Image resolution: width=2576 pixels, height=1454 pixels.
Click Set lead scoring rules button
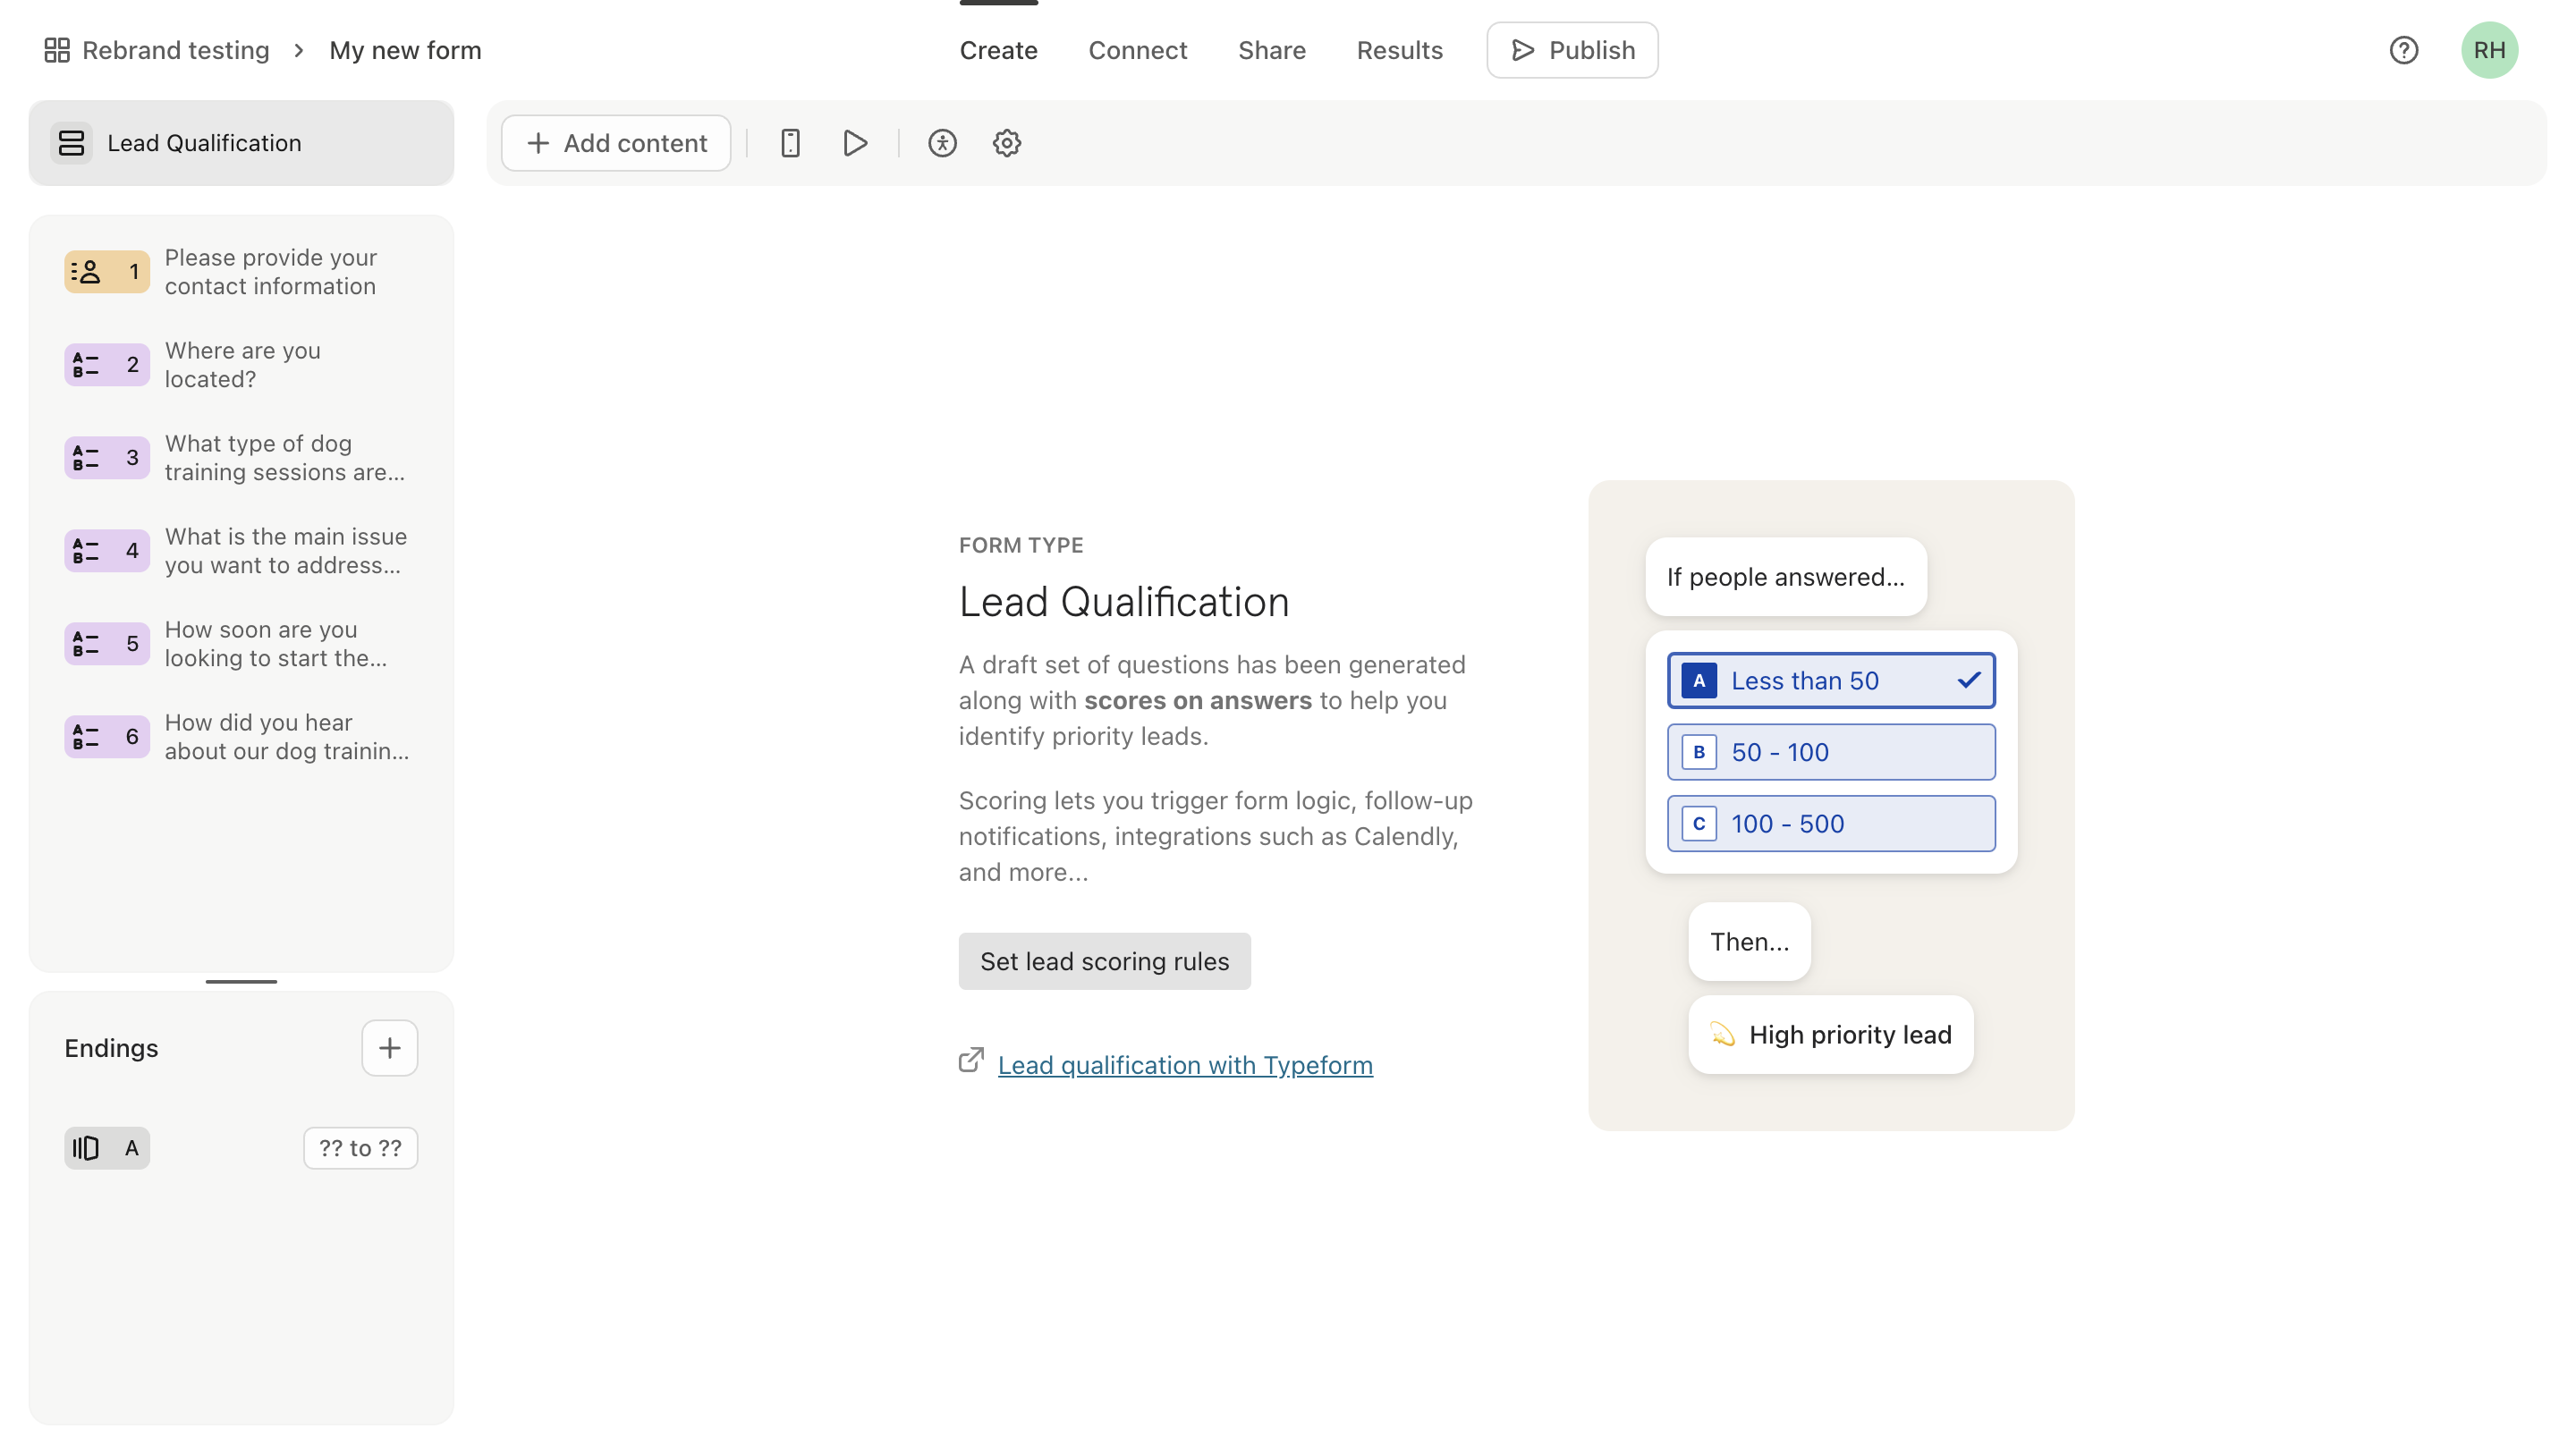coord(1104,960)
